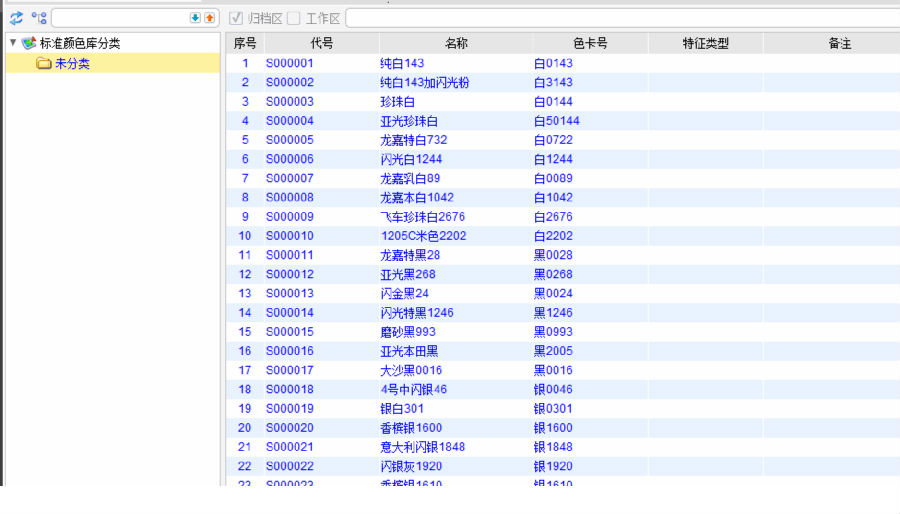Enable the 工作区 checkbox
Viewport: 900px width, 514px height.
coord(294,18)
